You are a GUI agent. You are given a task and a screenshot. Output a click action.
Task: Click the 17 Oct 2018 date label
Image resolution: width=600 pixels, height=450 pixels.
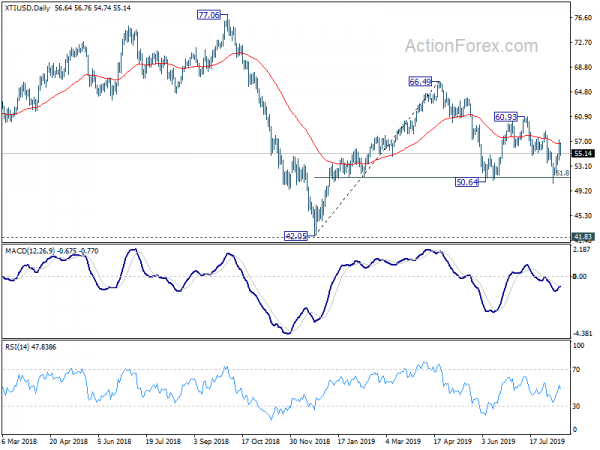261,442
